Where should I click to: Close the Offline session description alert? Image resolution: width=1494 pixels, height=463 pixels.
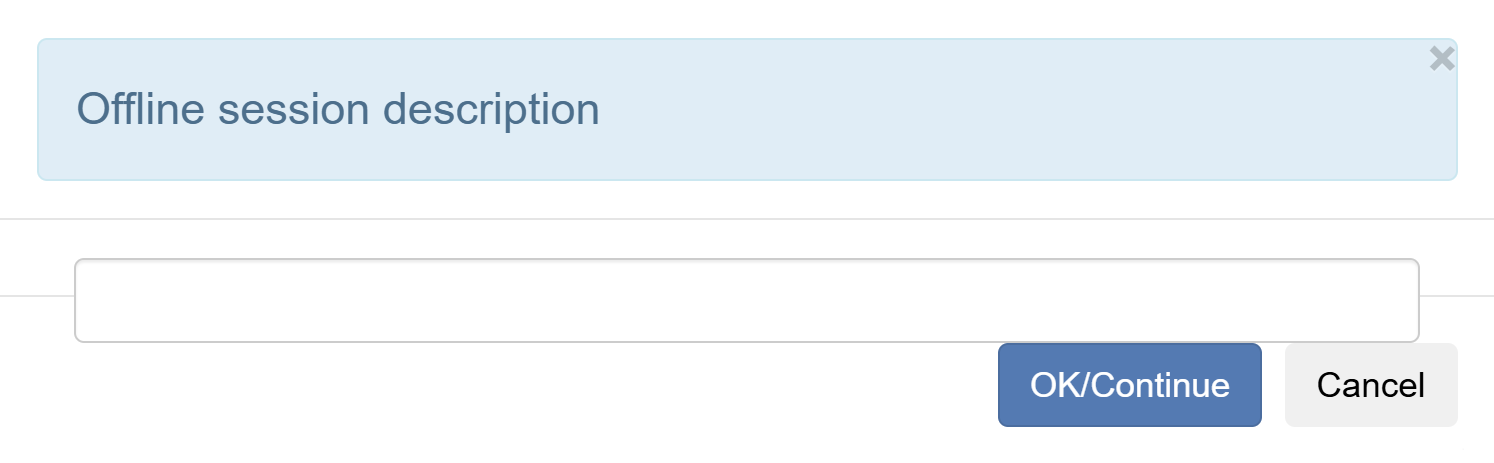(x=1441, y=60)
